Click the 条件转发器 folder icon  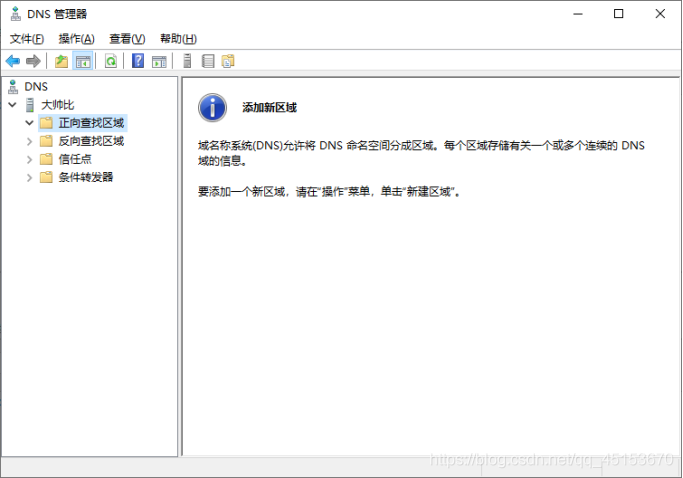click(46, 177)
